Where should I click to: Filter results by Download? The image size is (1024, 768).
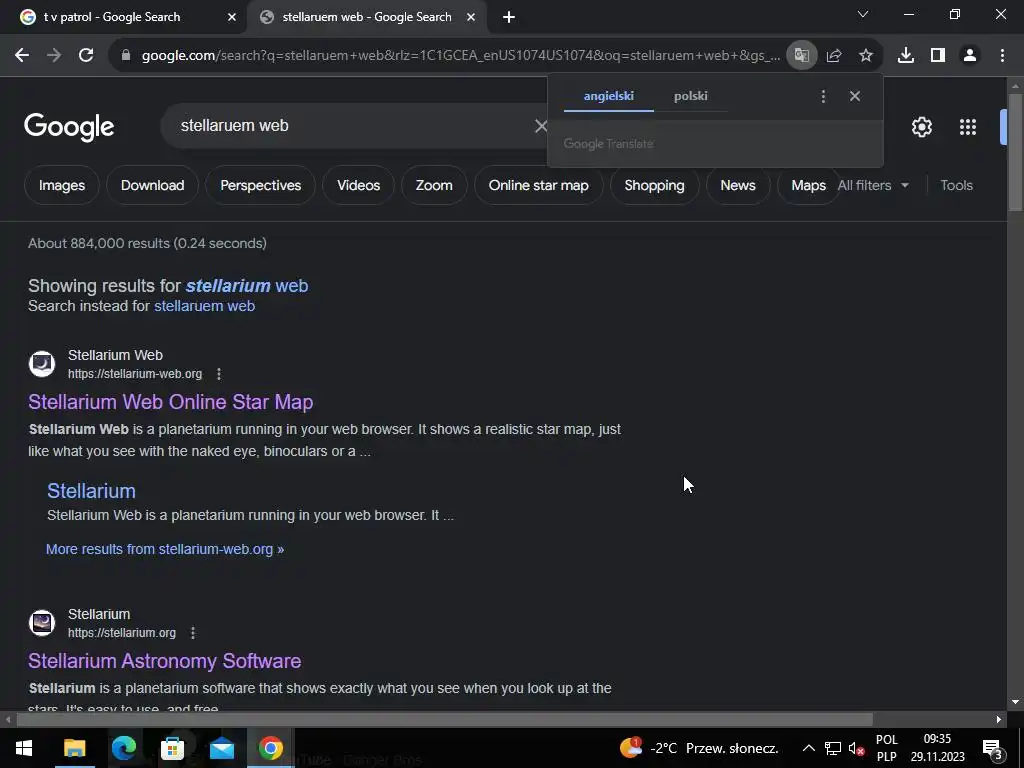pyautogui.click(x=152, y=185)
